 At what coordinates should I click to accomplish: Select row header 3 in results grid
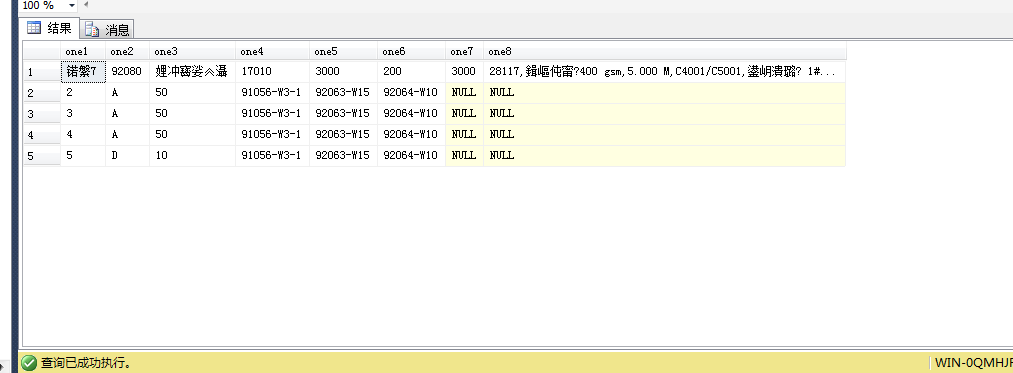pos(42,114)
